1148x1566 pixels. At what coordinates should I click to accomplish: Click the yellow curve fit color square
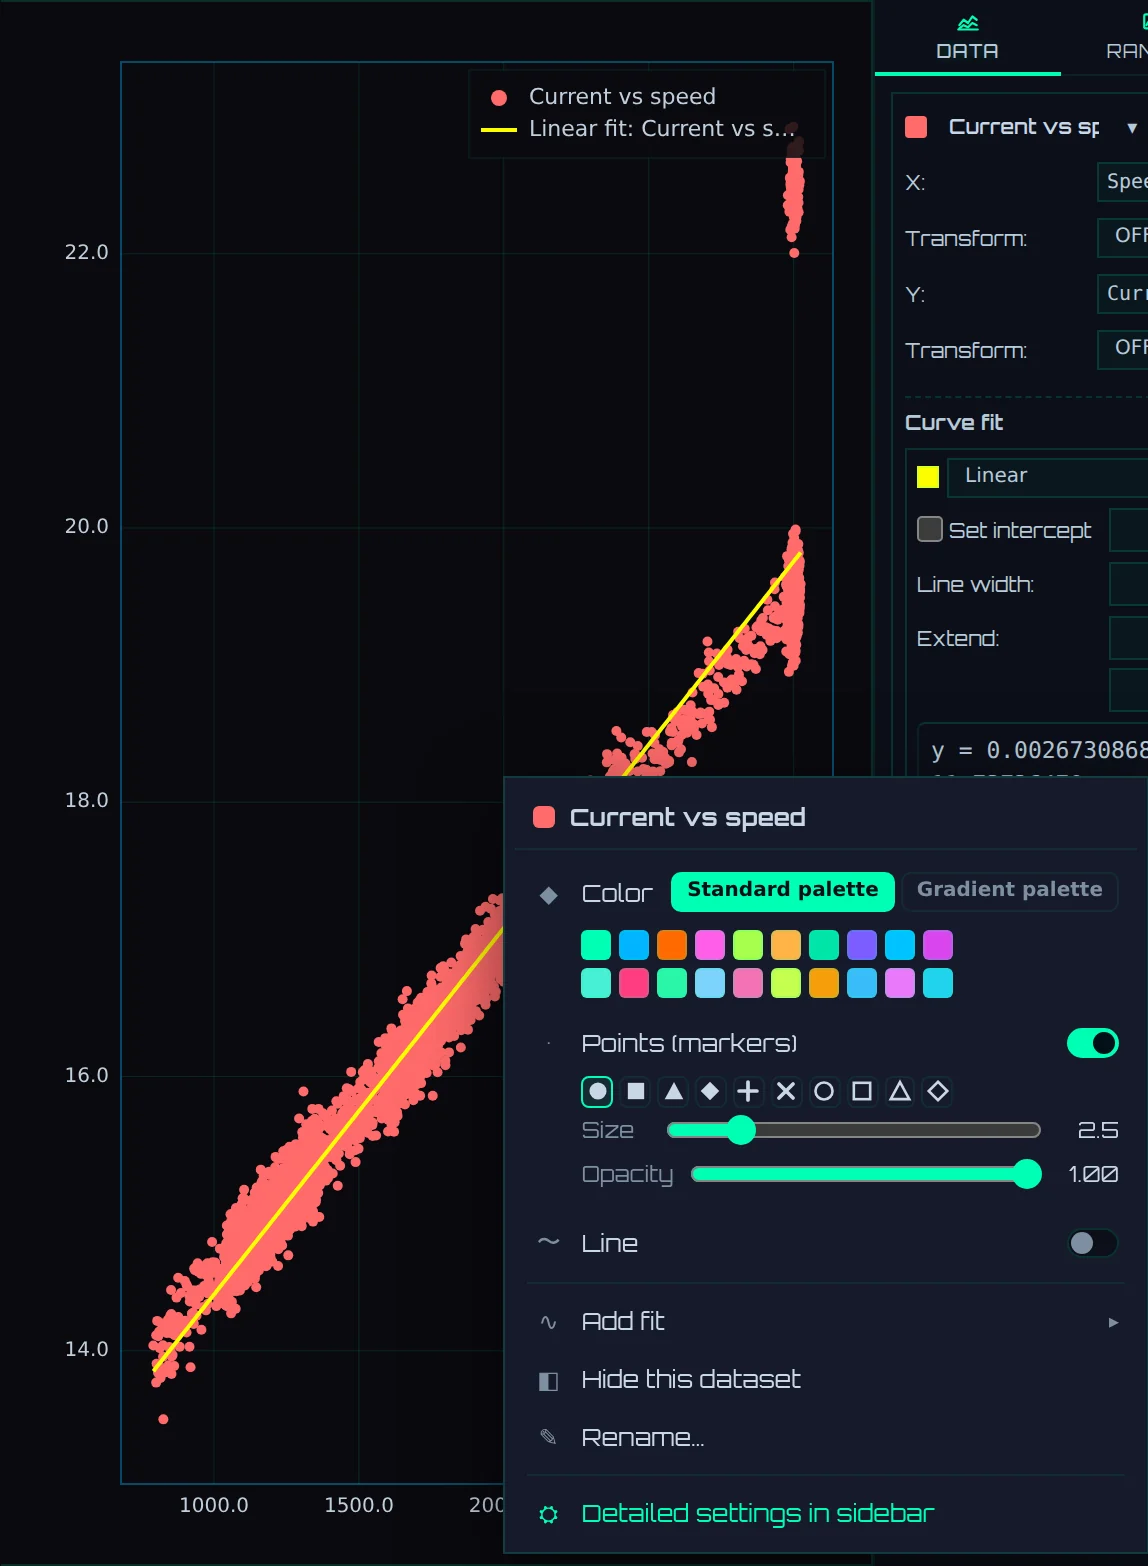click(928, 477)
